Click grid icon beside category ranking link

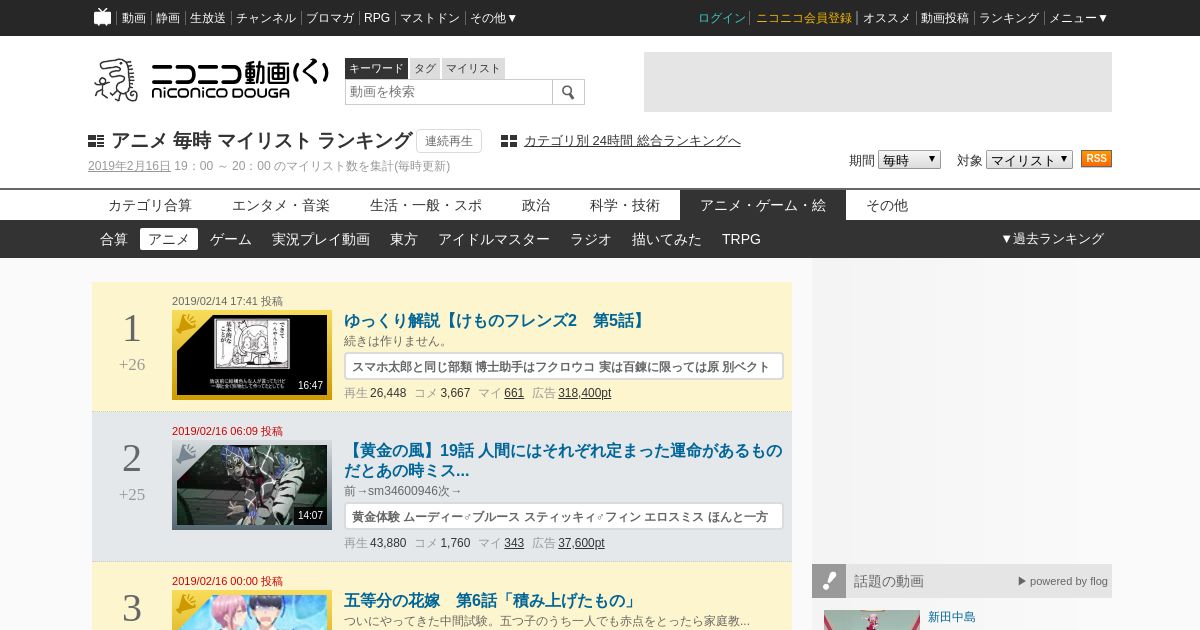[x=509, y=141]
